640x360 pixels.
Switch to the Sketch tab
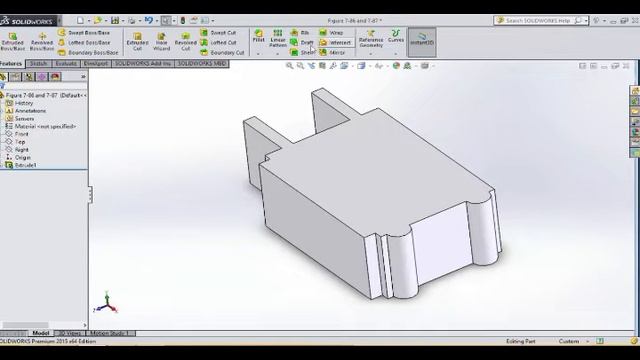click(x=38, y=64)
